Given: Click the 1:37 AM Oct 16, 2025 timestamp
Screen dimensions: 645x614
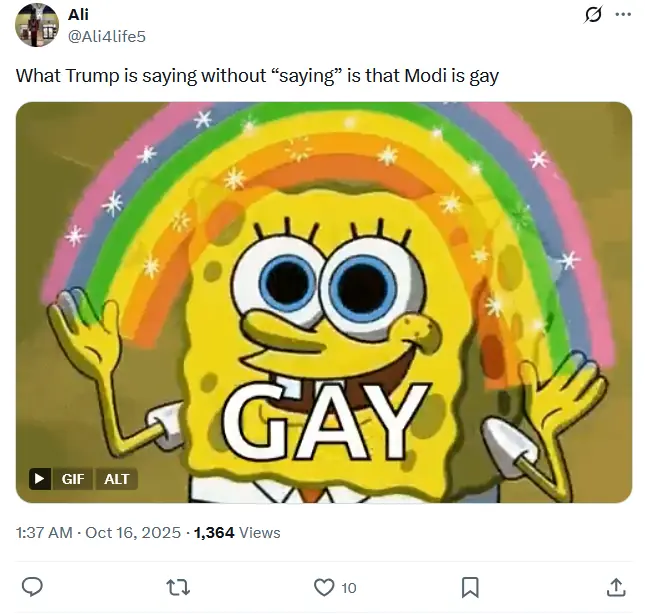Looking at the screenshot, I should click(x=98, y=533).
